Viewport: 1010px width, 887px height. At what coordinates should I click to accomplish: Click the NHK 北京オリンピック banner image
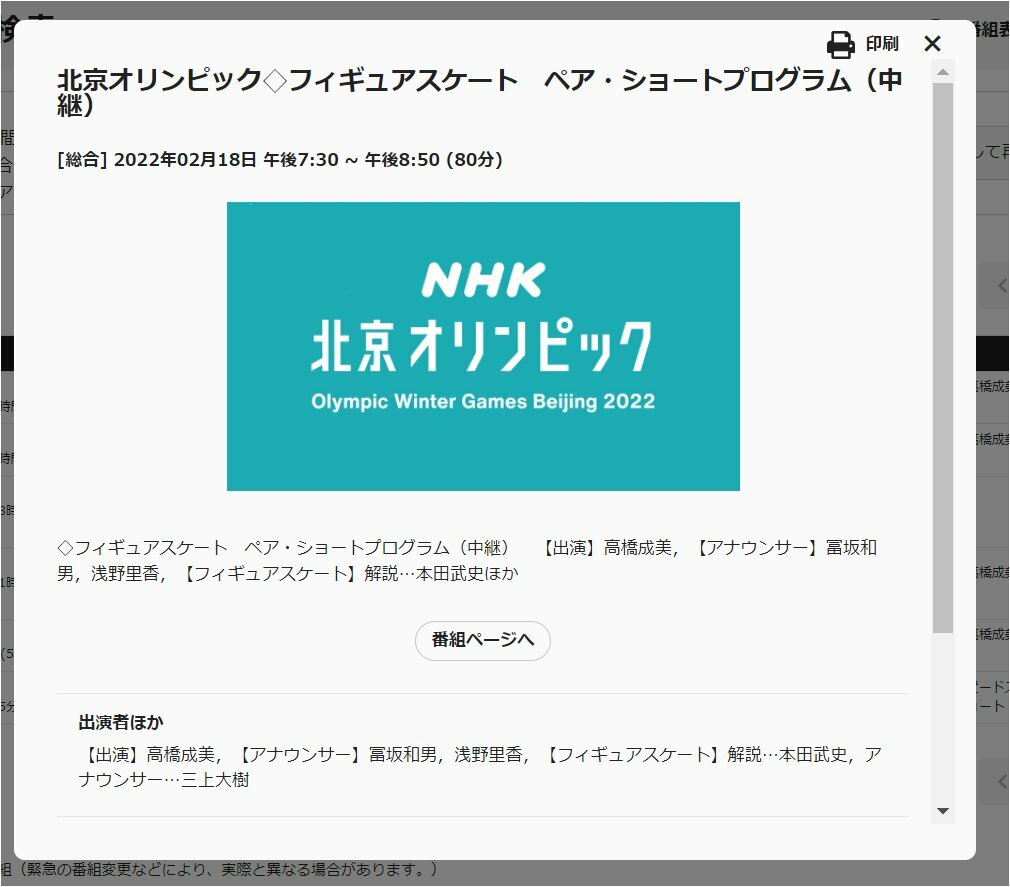point(483,347)
